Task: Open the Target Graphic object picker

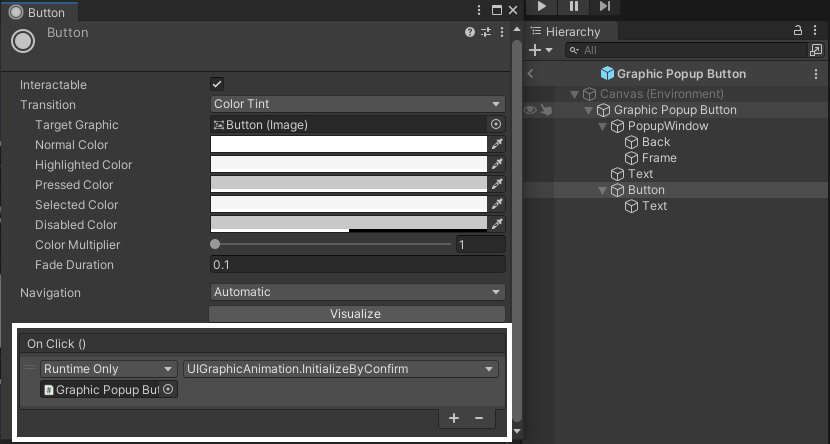Action: point(496,125)
